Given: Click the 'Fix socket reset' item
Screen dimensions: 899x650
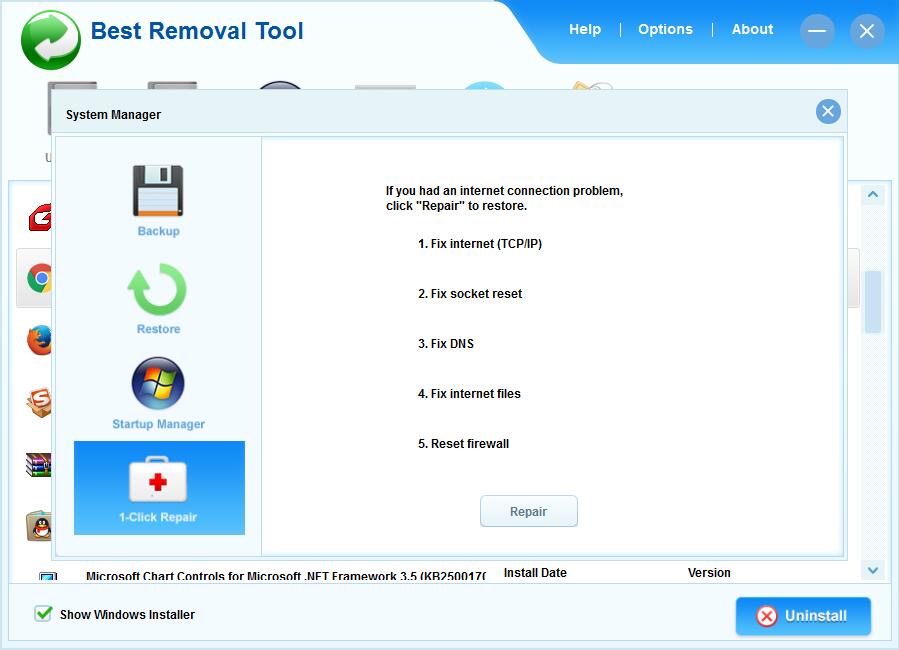Looking at the screenshot, I should [x=470, y=293].
